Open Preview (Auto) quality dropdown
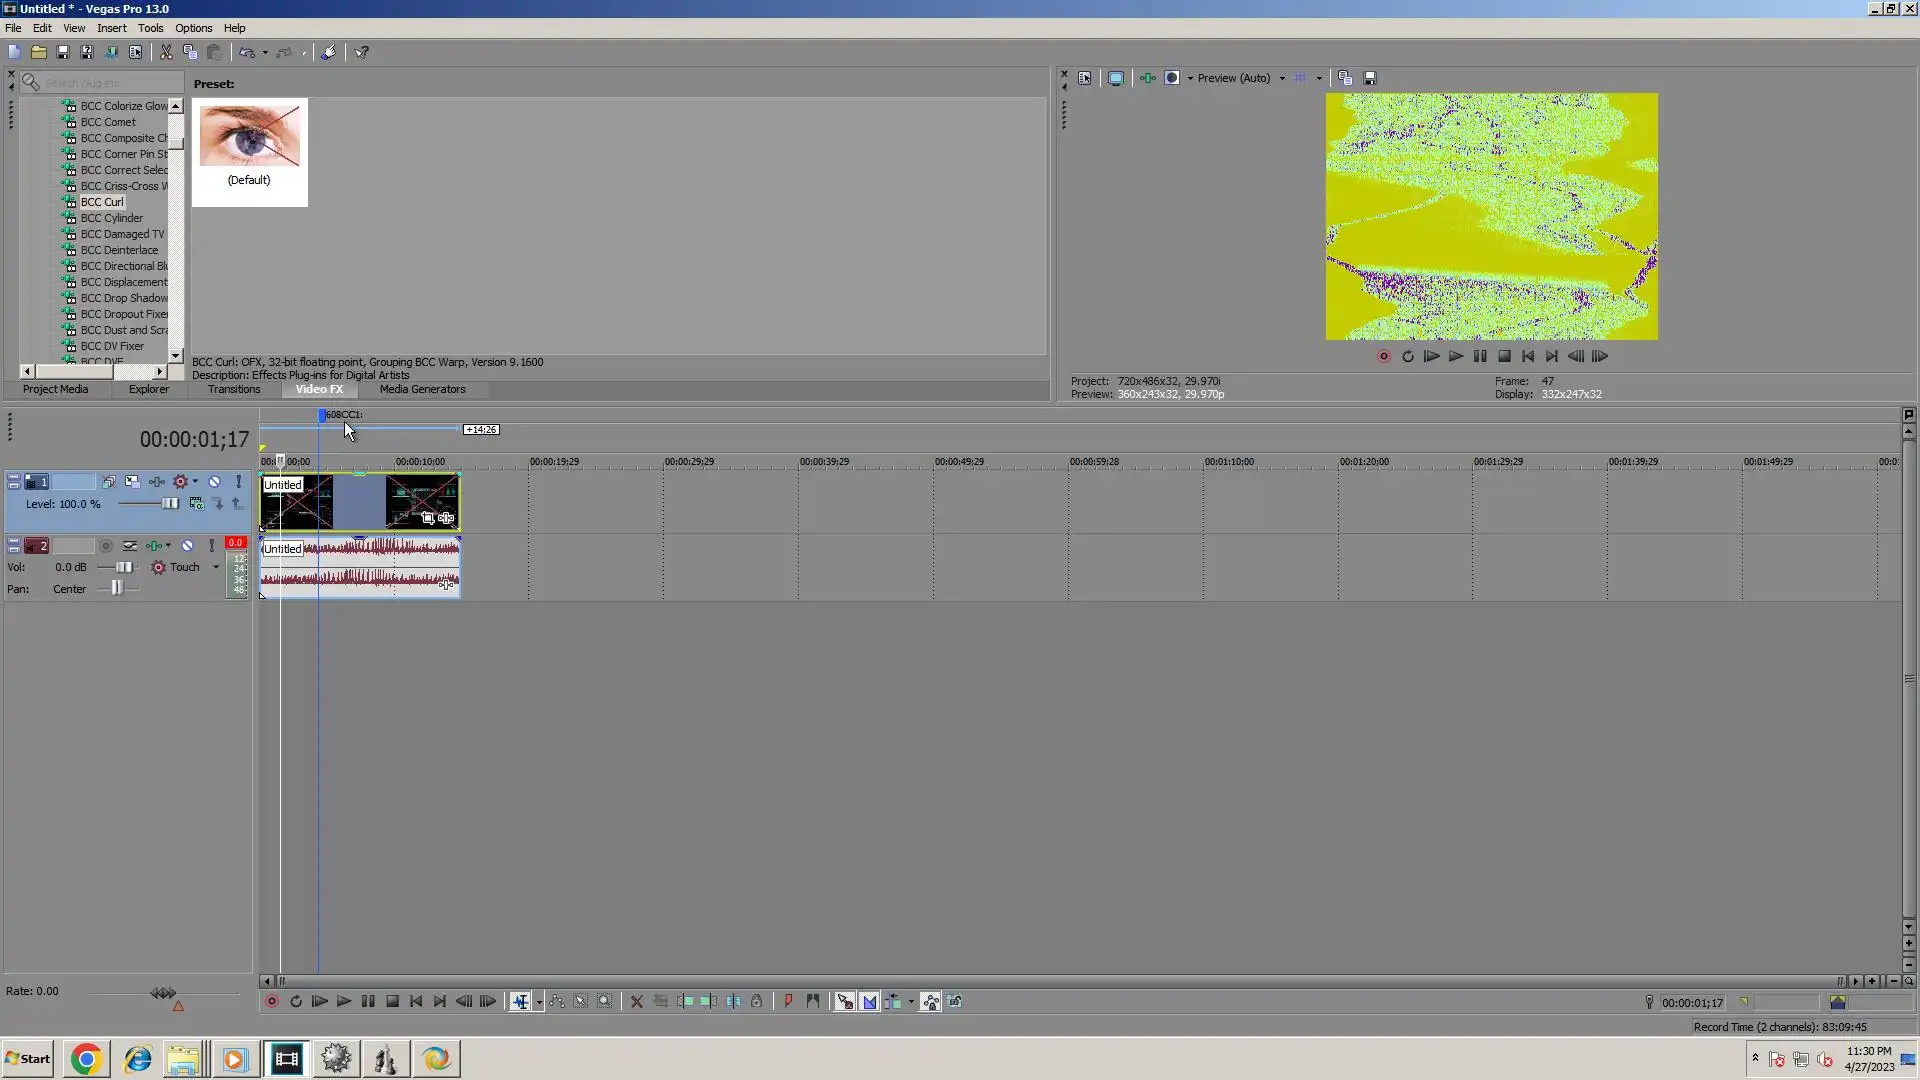This screenshot has width=1920, height=1080. click(x=1282, y=78)
